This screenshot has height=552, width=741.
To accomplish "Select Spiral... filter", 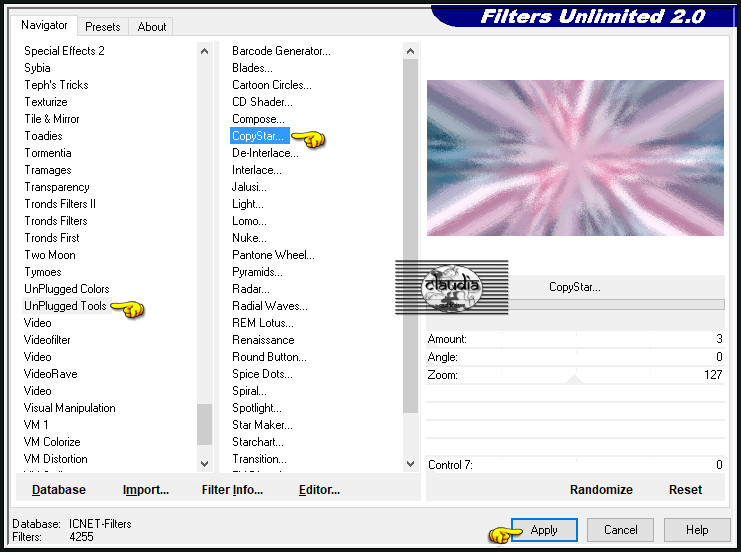I will point(249,391).
